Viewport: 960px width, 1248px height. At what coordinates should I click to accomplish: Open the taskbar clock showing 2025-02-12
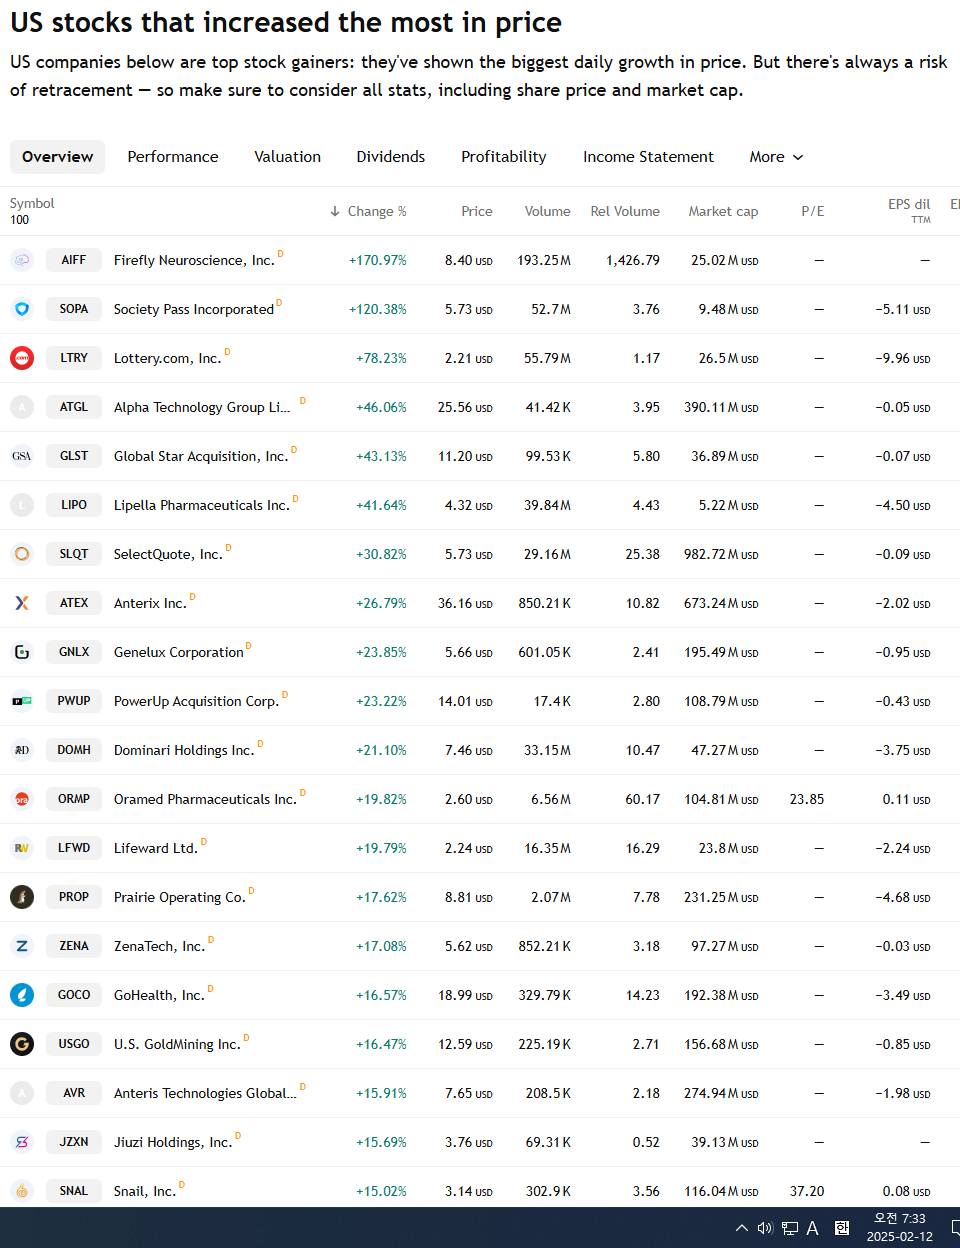tap(900, 1228)
